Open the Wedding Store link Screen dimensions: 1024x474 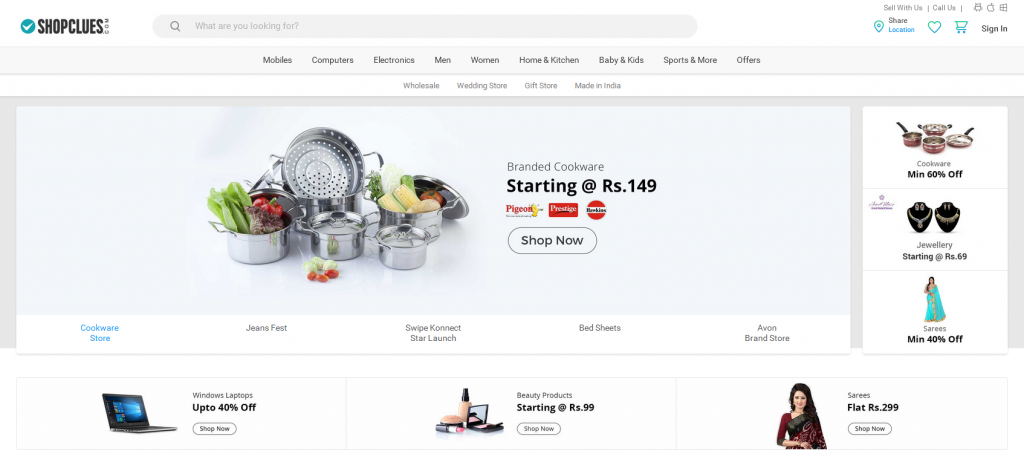tap(481, 86)
